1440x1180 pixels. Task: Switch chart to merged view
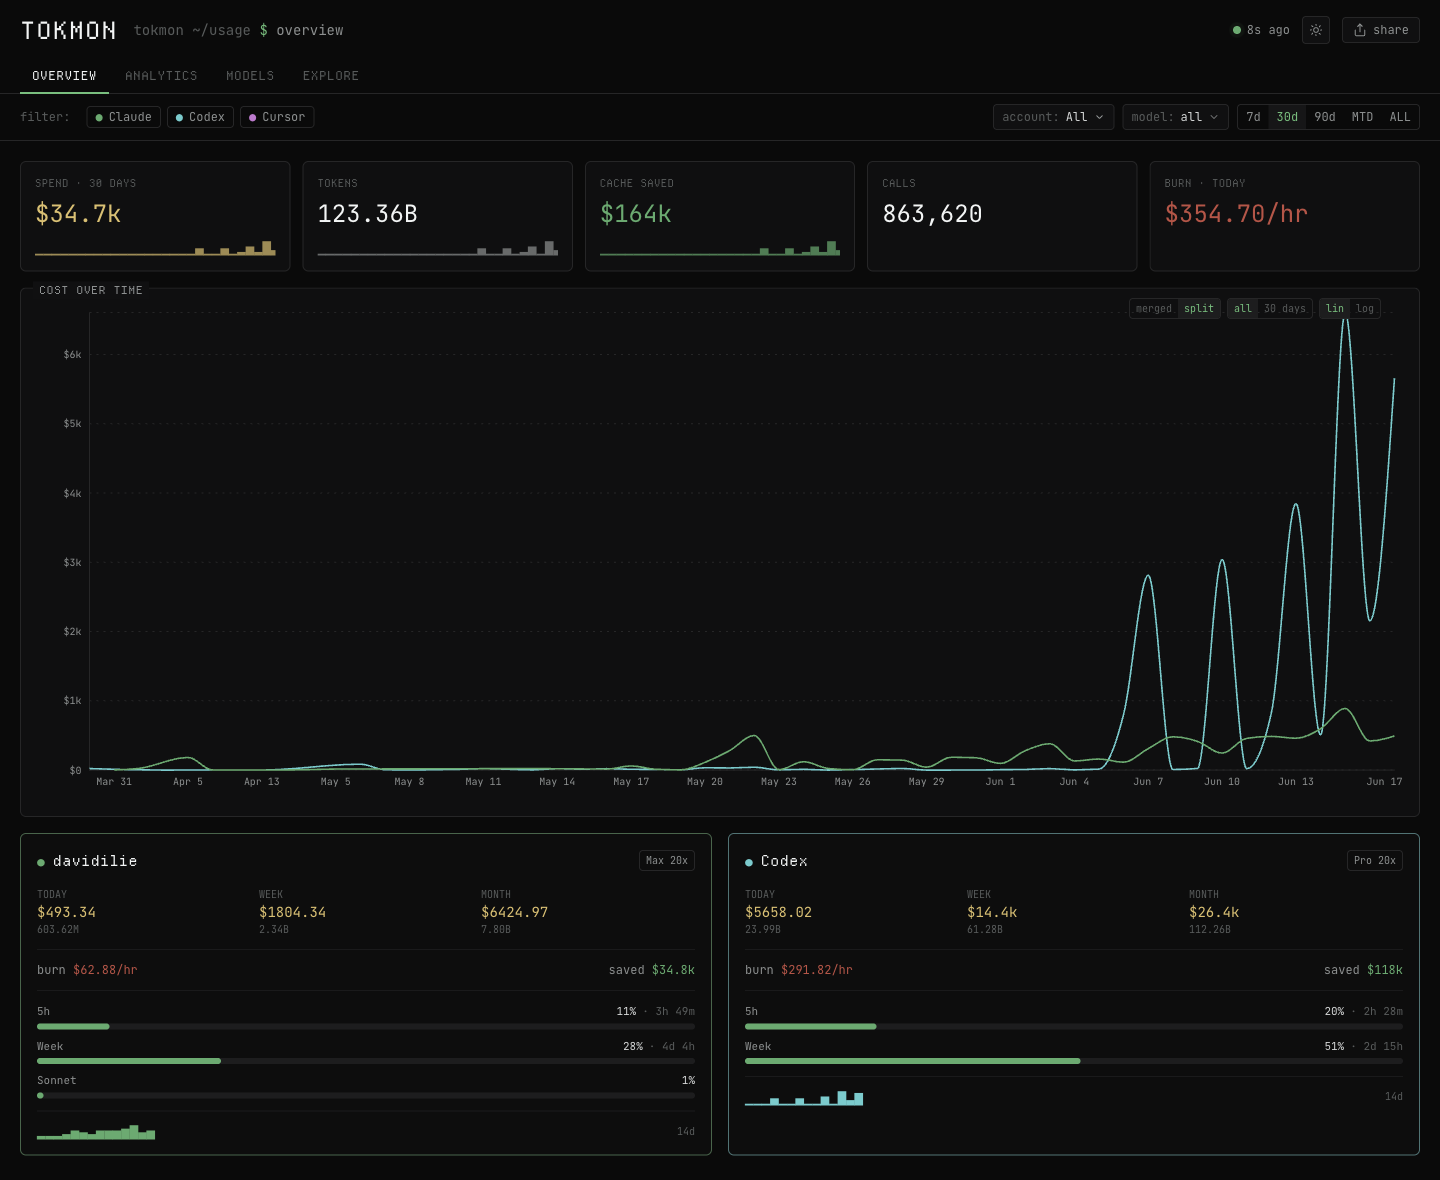pyautogui.click(x=1154, y=309)
